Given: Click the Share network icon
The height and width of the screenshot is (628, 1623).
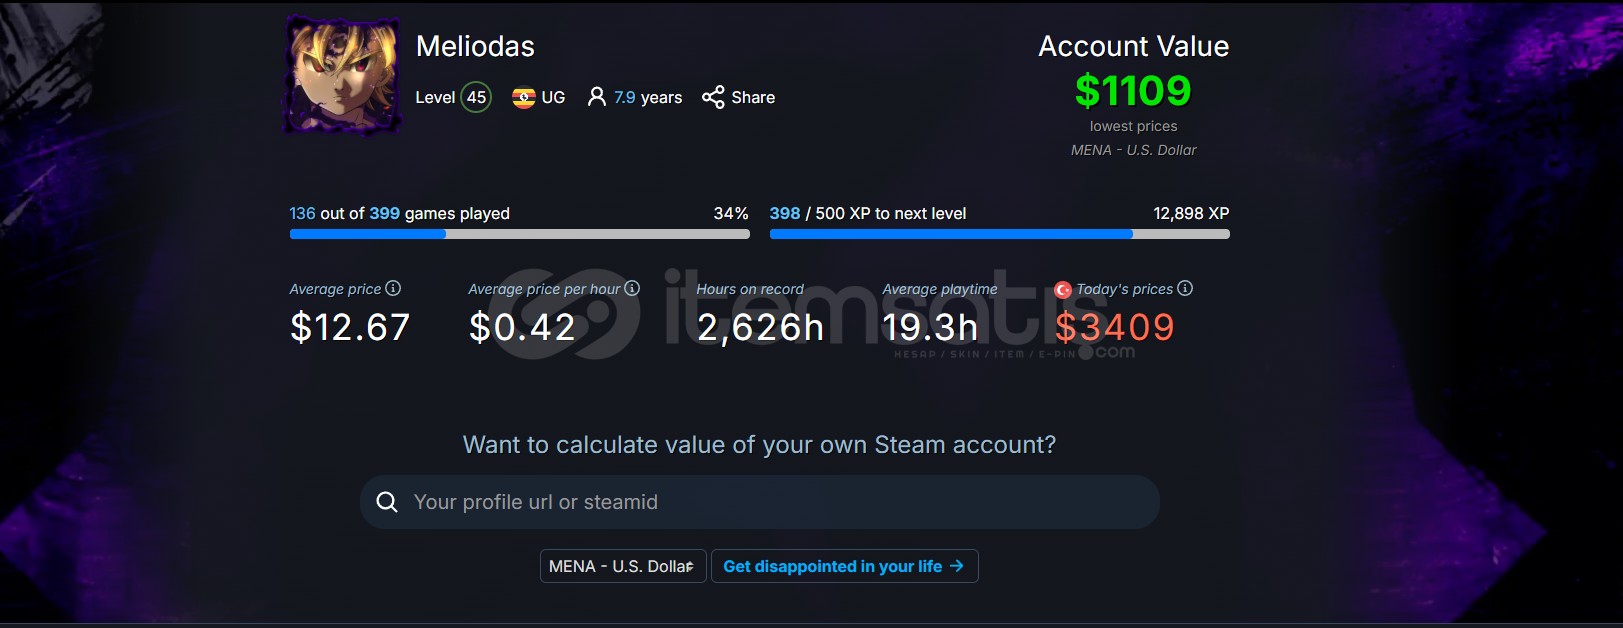Looking at the screenshot, I should coord(713,97).
